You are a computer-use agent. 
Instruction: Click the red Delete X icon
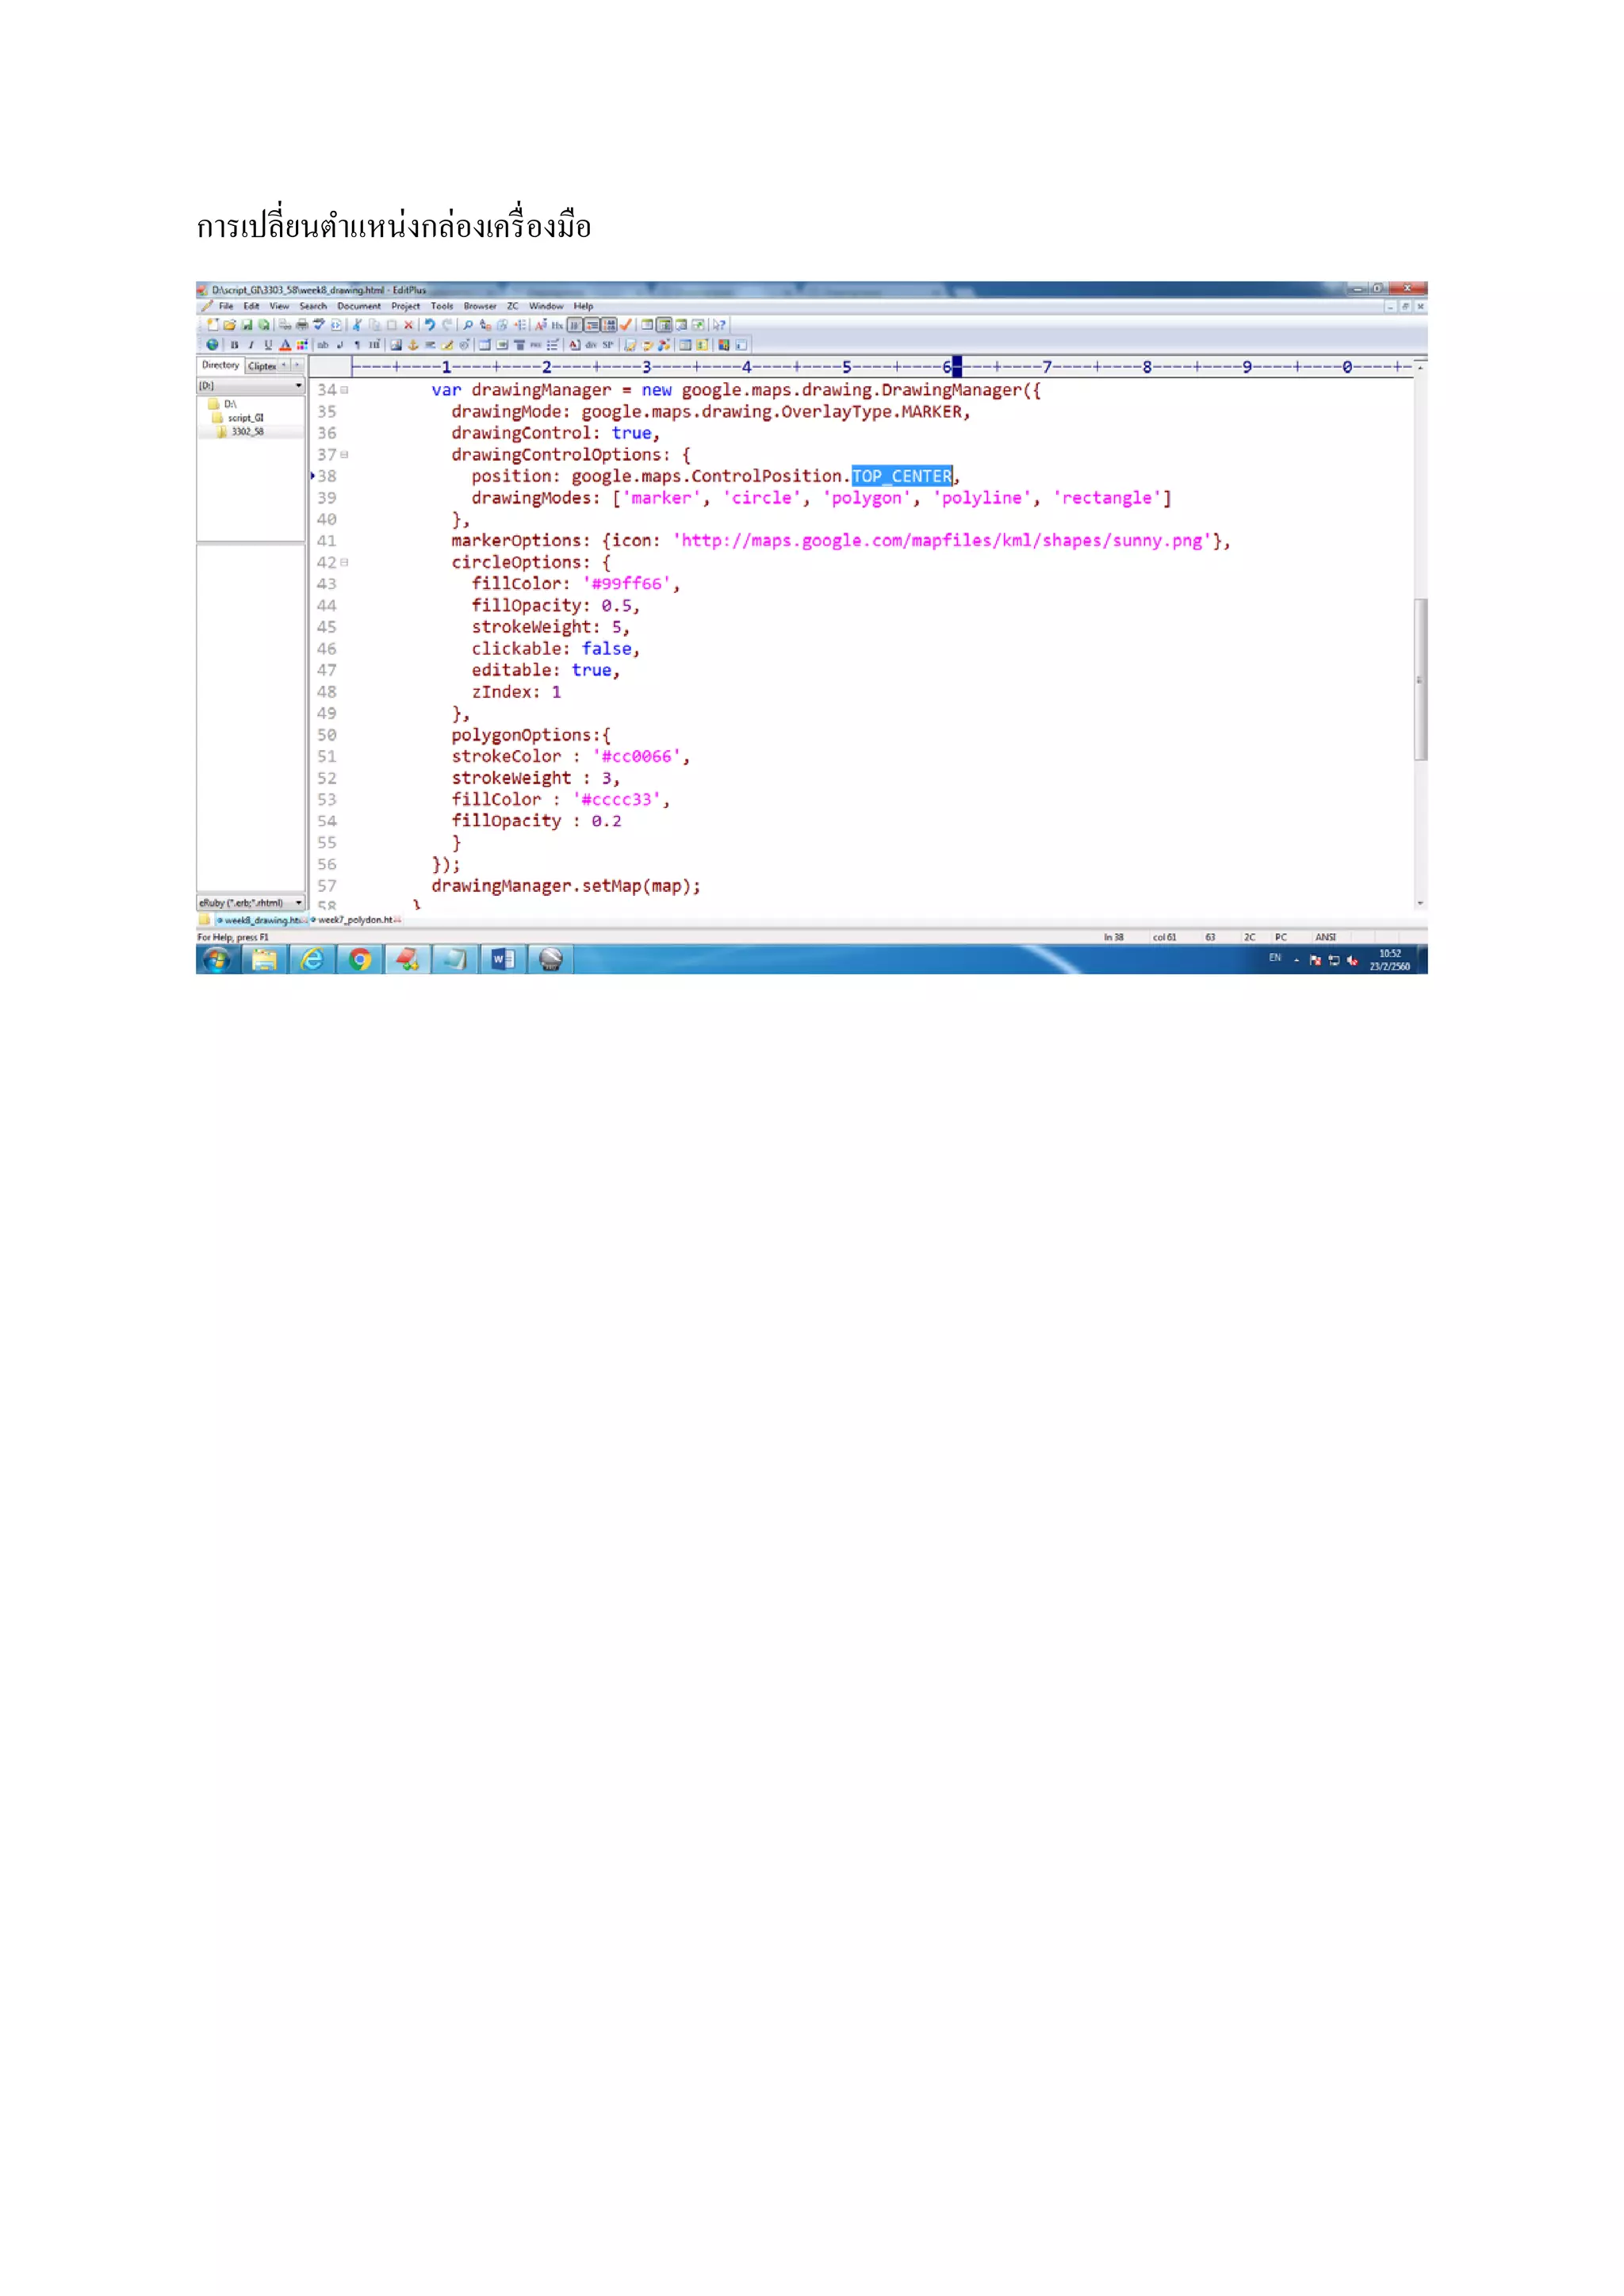click(408, 325)
